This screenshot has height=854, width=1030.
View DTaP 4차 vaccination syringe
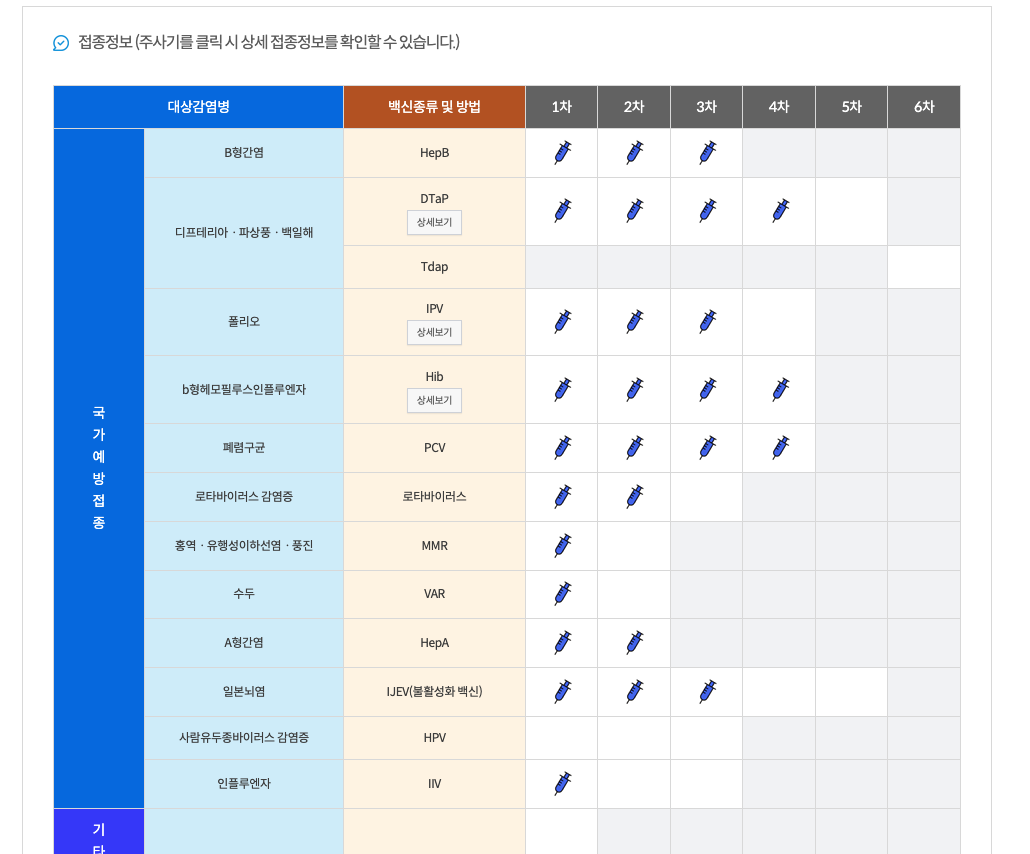point(780,211)
